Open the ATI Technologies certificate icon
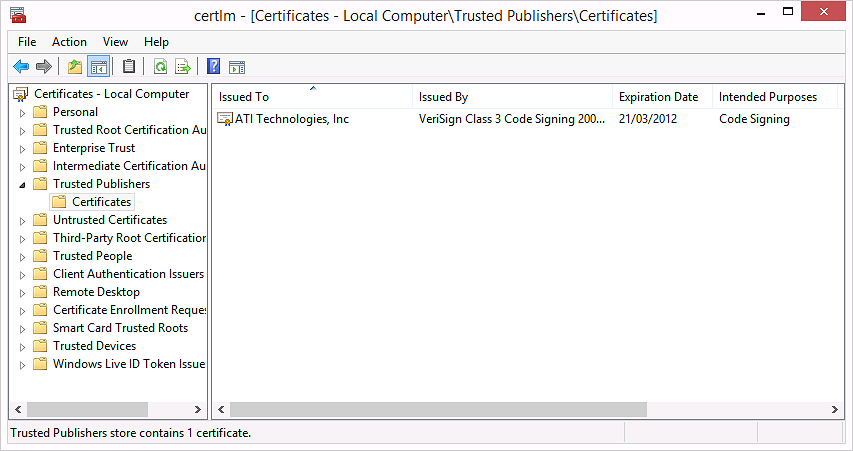This screenshot has width=853, height=451. click(x=225, y=120)
